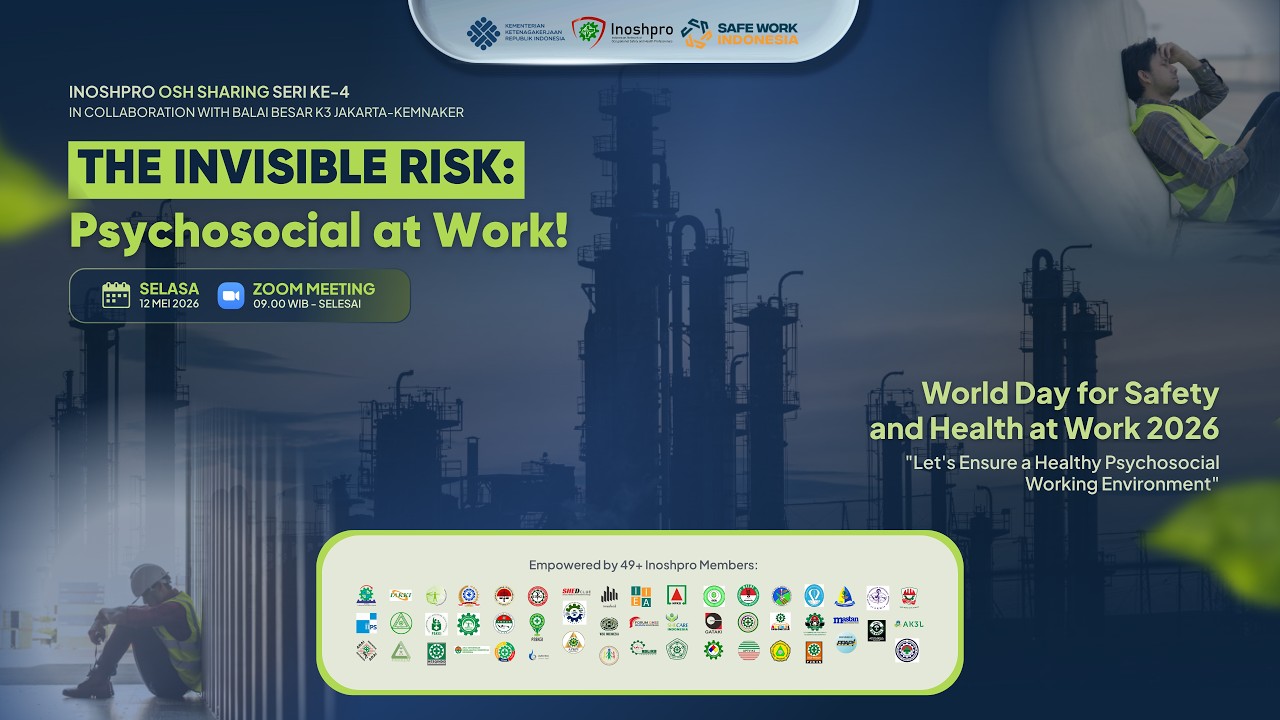Click the '12 MEI 2026' date
The width and height of the screenshot is (1280, 720).
(x=169, y=304)
